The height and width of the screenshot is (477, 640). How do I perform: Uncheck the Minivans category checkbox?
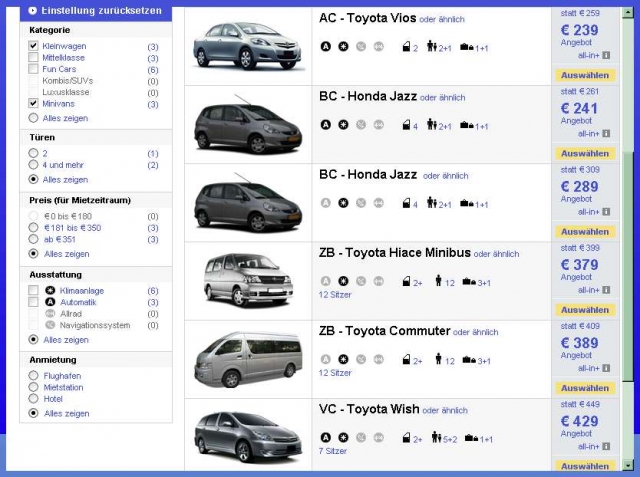(33, 103)
